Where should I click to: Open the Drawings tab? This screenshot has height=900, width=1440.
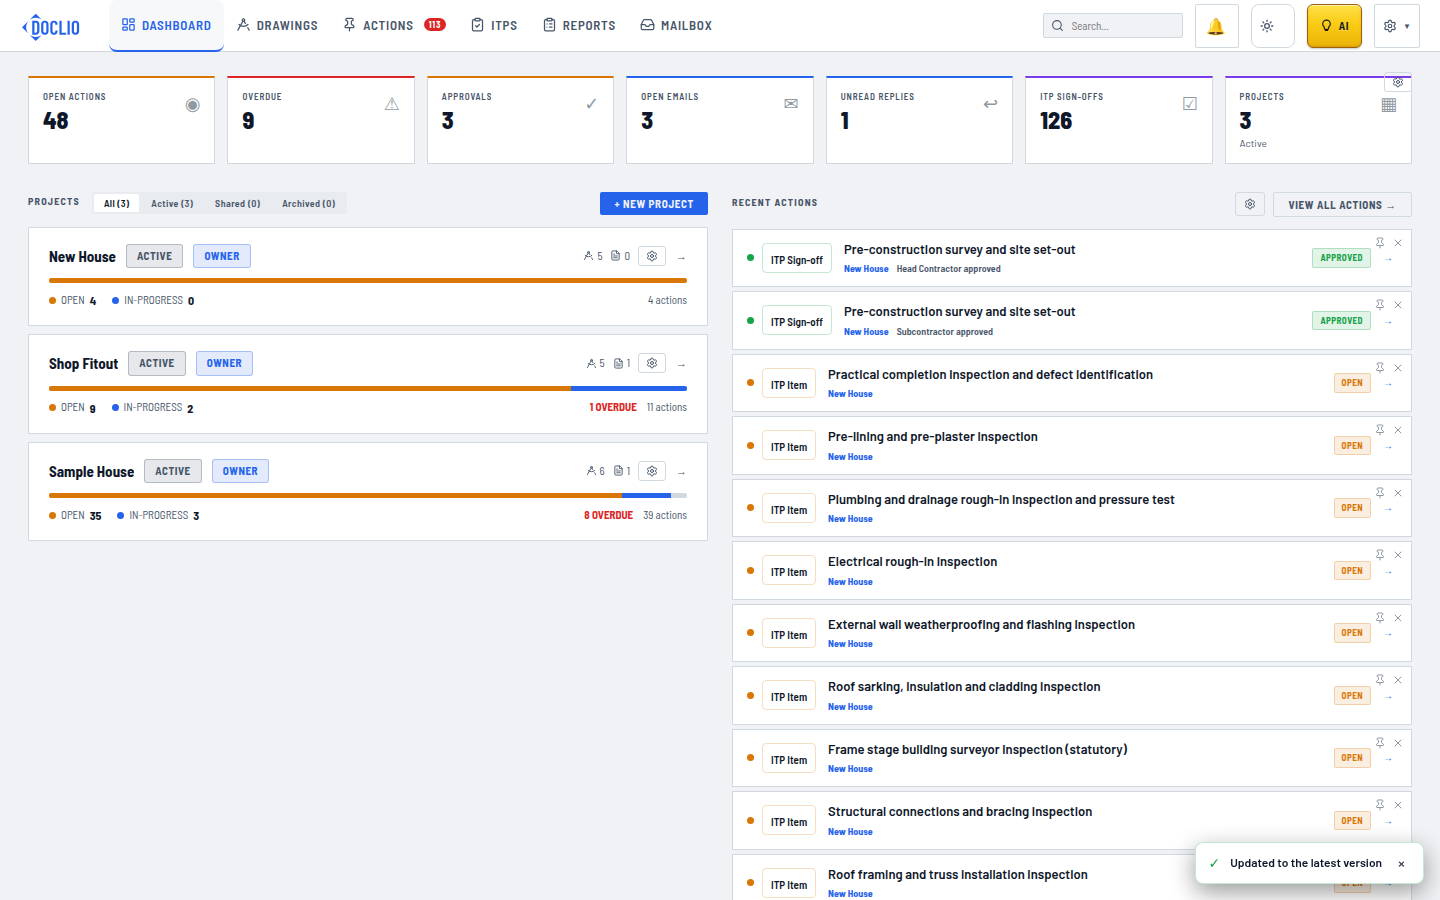click(x=277, y=25)
